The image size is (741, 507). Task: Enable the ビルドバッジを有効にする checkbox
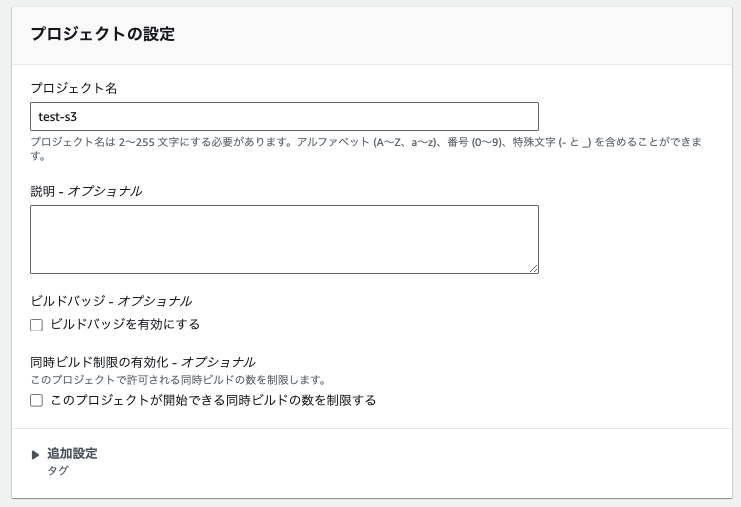click(x=36, y=325)
